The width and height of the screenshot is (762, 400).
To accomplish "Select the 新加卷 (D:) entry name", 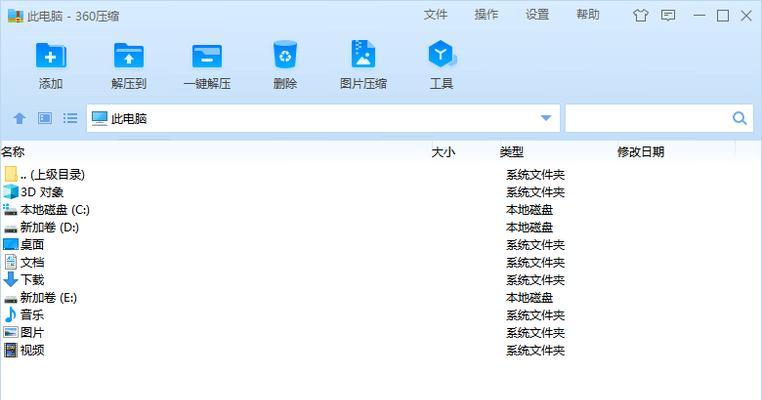I will [x=50, y=227].
